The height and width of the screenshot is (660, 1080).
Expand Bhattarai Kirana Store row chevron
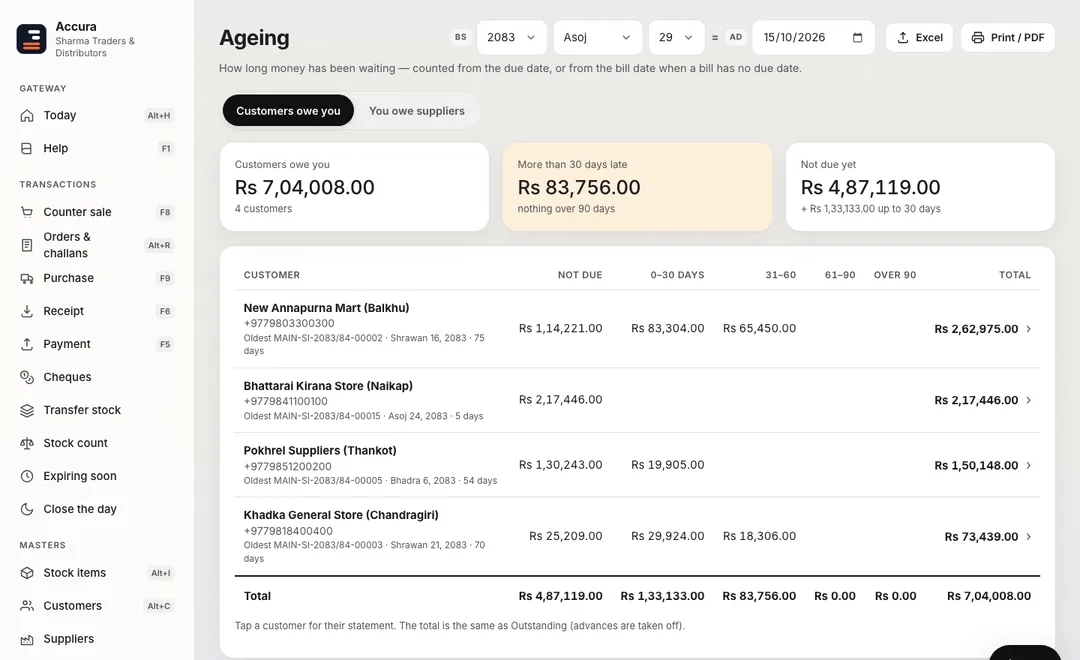tap(1028, 400)
